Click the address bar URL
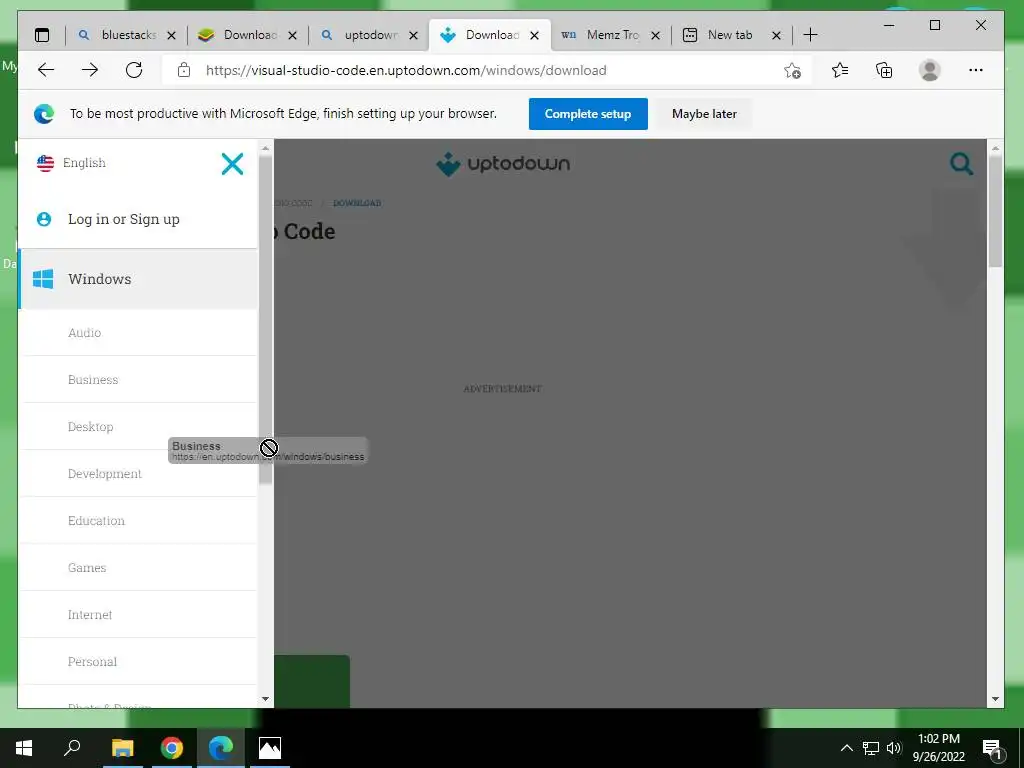Viewport: 1024px width, 768px height. pos(406,70)
